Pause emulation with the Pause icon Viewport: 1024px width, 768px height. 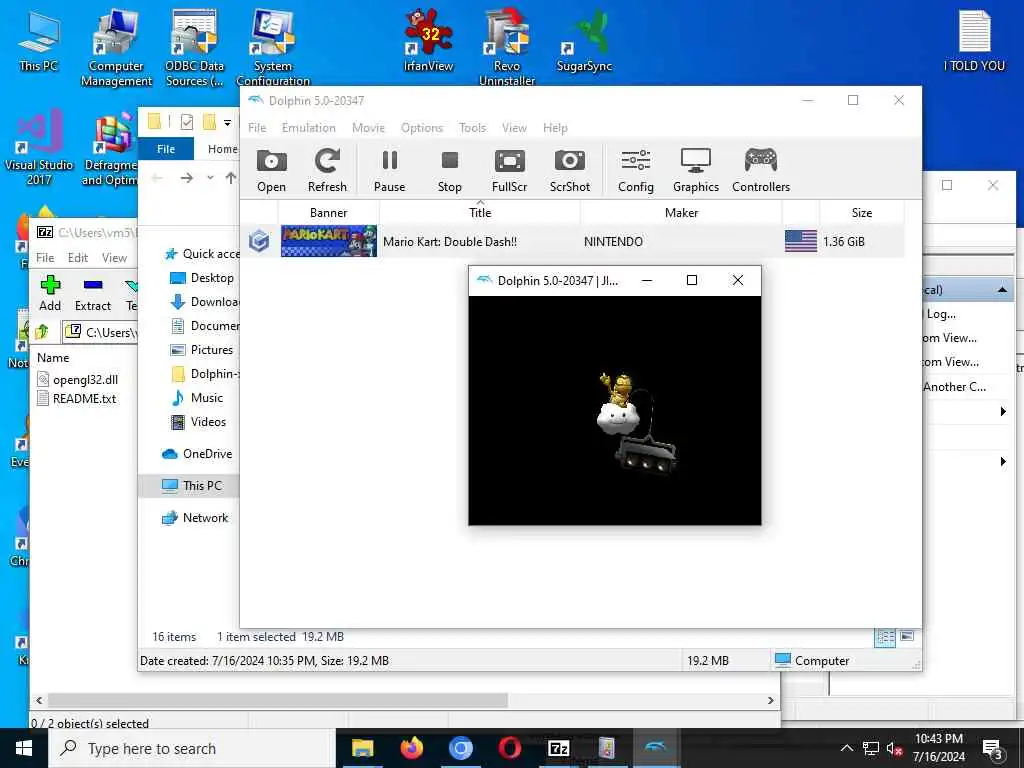(x=389, y=170)
